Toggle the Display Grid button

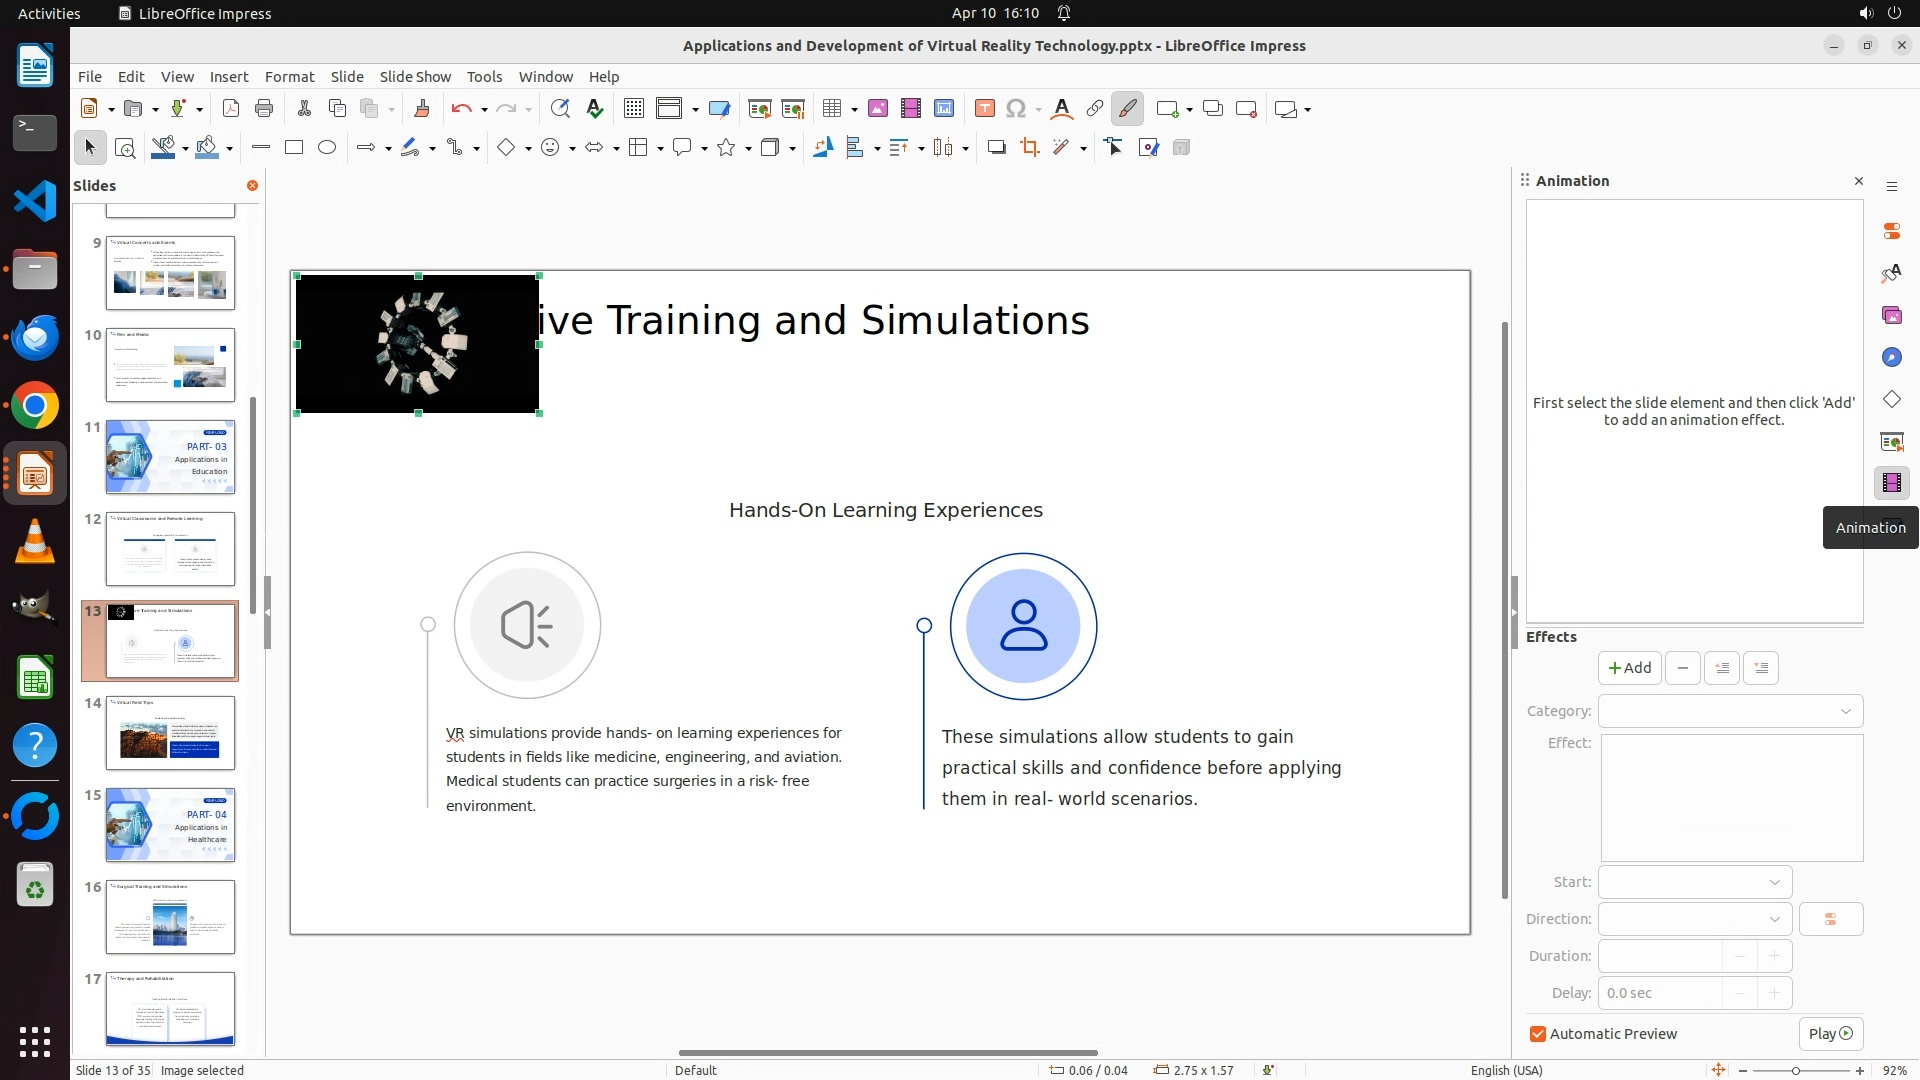pyautogui.click(x=633, y=109)
